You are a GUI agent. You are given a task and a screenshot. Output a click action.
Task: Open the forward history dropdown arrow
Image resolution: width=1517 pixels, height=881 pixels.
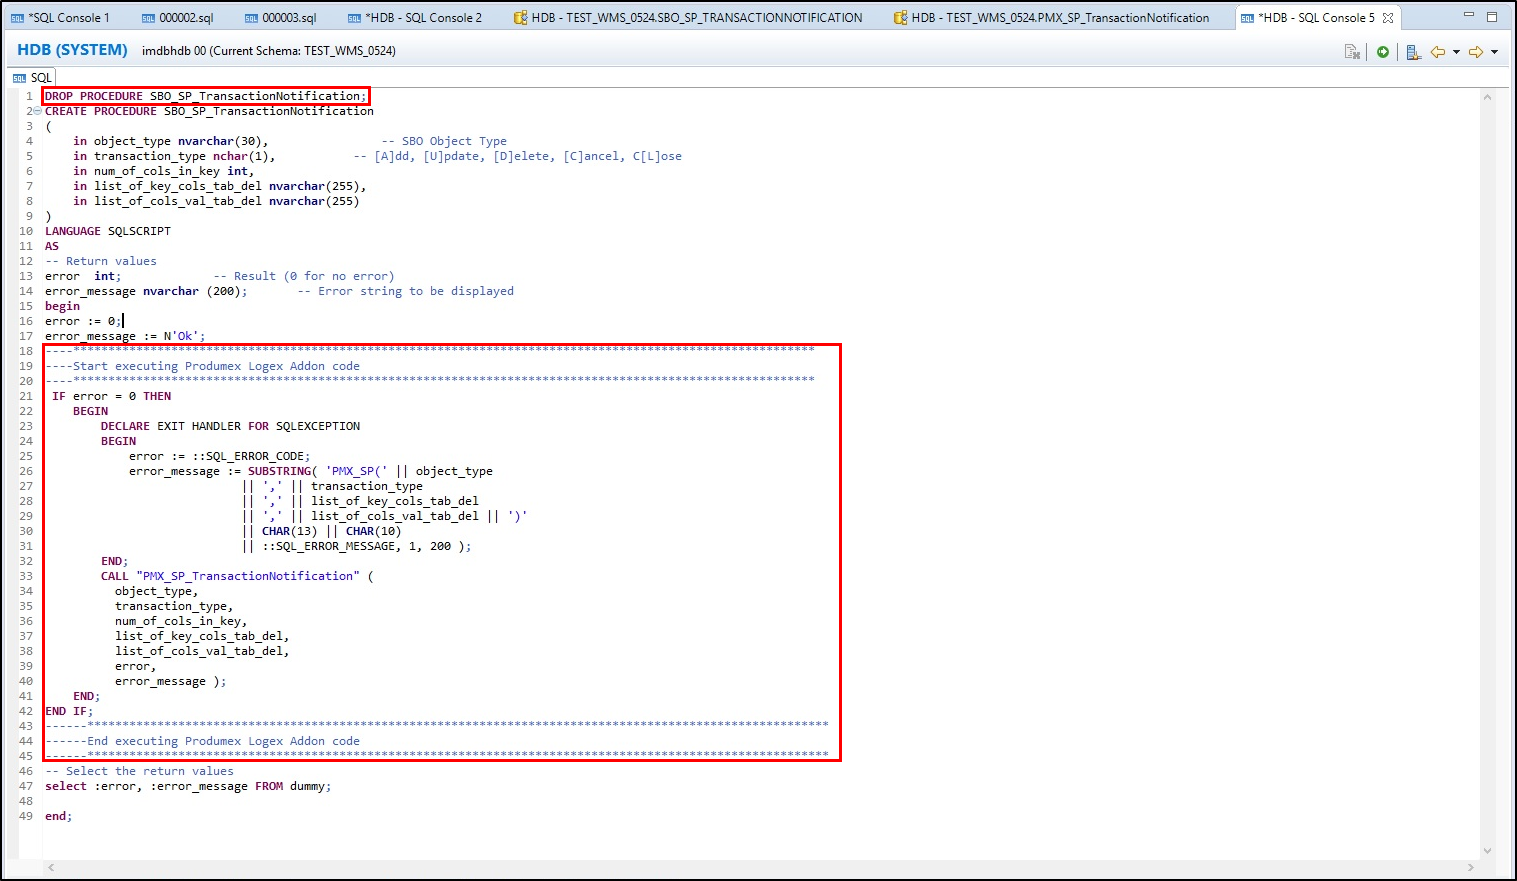coord(1494,52)
